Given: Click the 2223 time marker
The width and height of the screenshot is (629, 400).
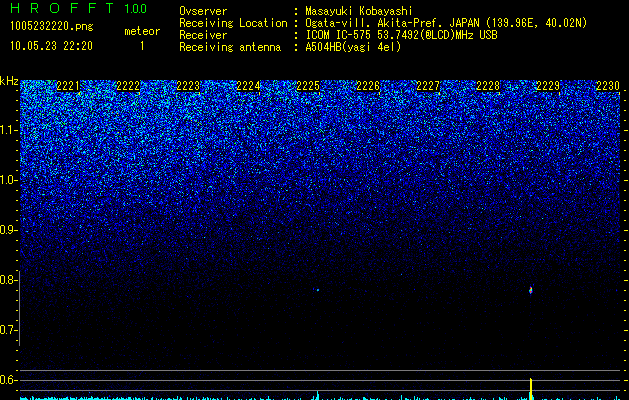Looking at the screenshot, I should (x=188, y=86).
